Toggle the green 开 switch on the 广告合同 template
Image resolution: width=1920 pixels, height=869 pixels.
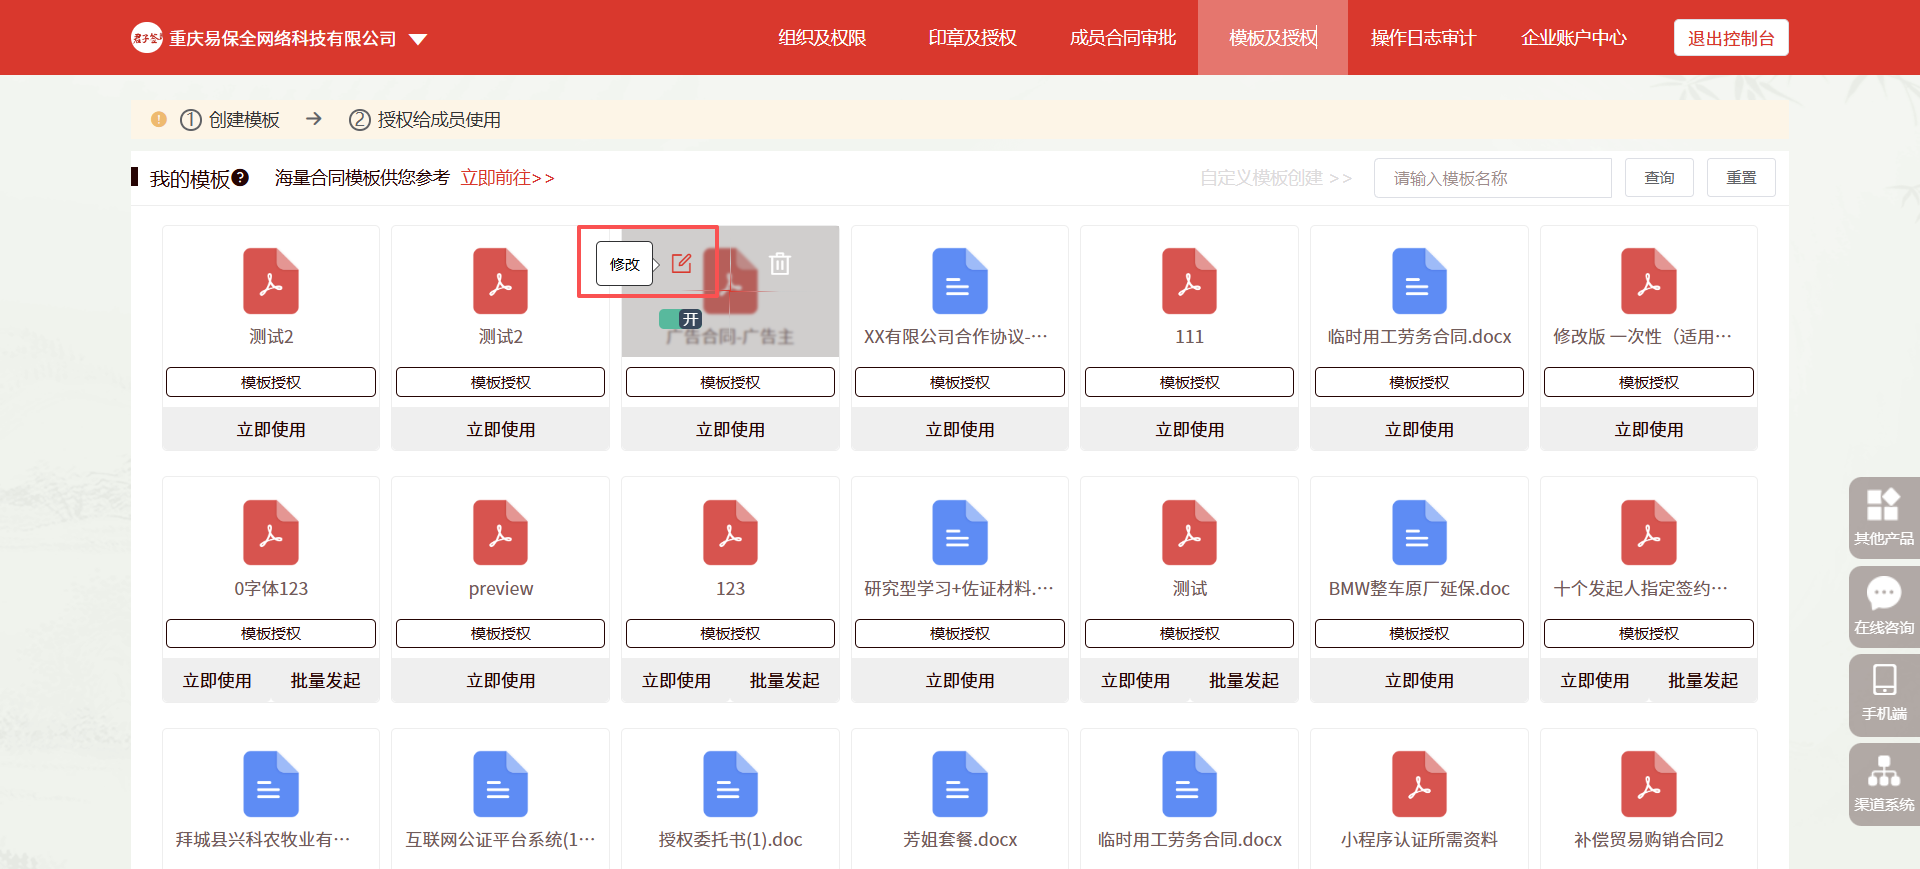[x=680, y=320]
